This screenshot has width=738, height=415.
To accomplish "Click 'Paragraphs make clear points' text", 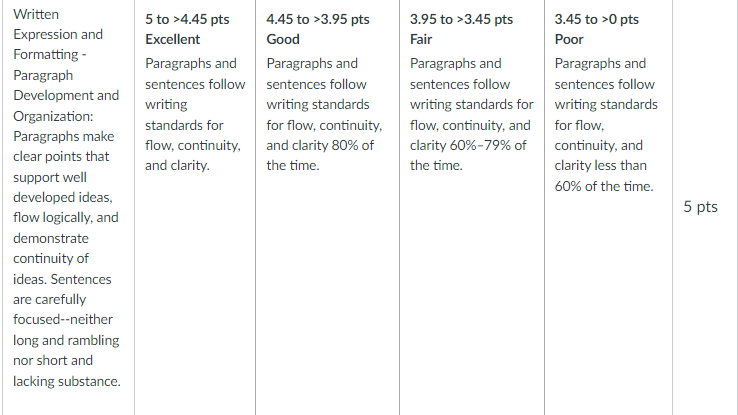I will pos(64,146).
